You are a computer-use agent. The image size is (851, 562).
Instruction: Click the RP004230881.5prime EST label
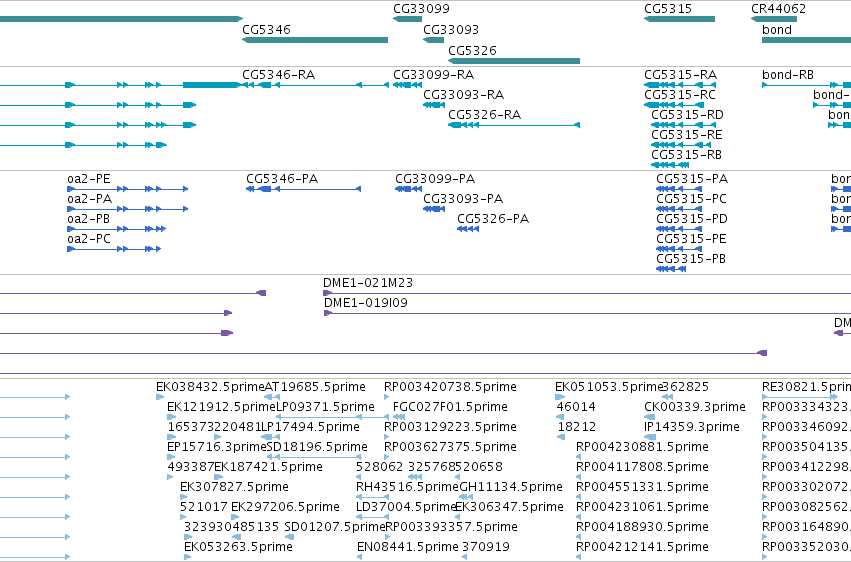[643, 448]
